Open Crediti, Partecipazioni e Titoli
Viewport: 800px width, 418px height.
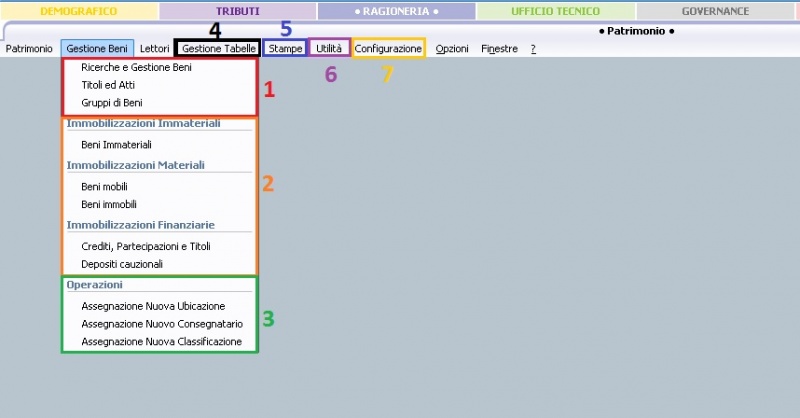tap(146, 246)
